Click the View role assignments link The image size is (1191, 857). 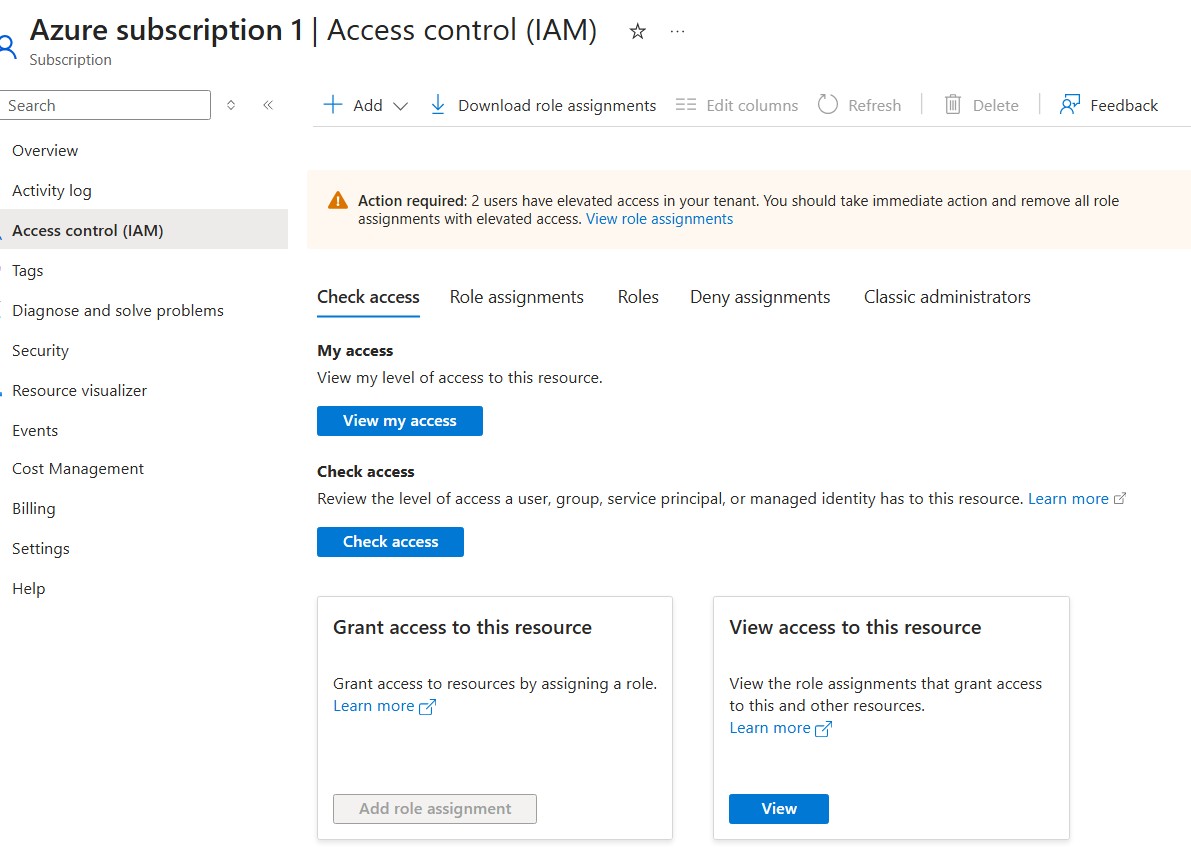[659, 219]
